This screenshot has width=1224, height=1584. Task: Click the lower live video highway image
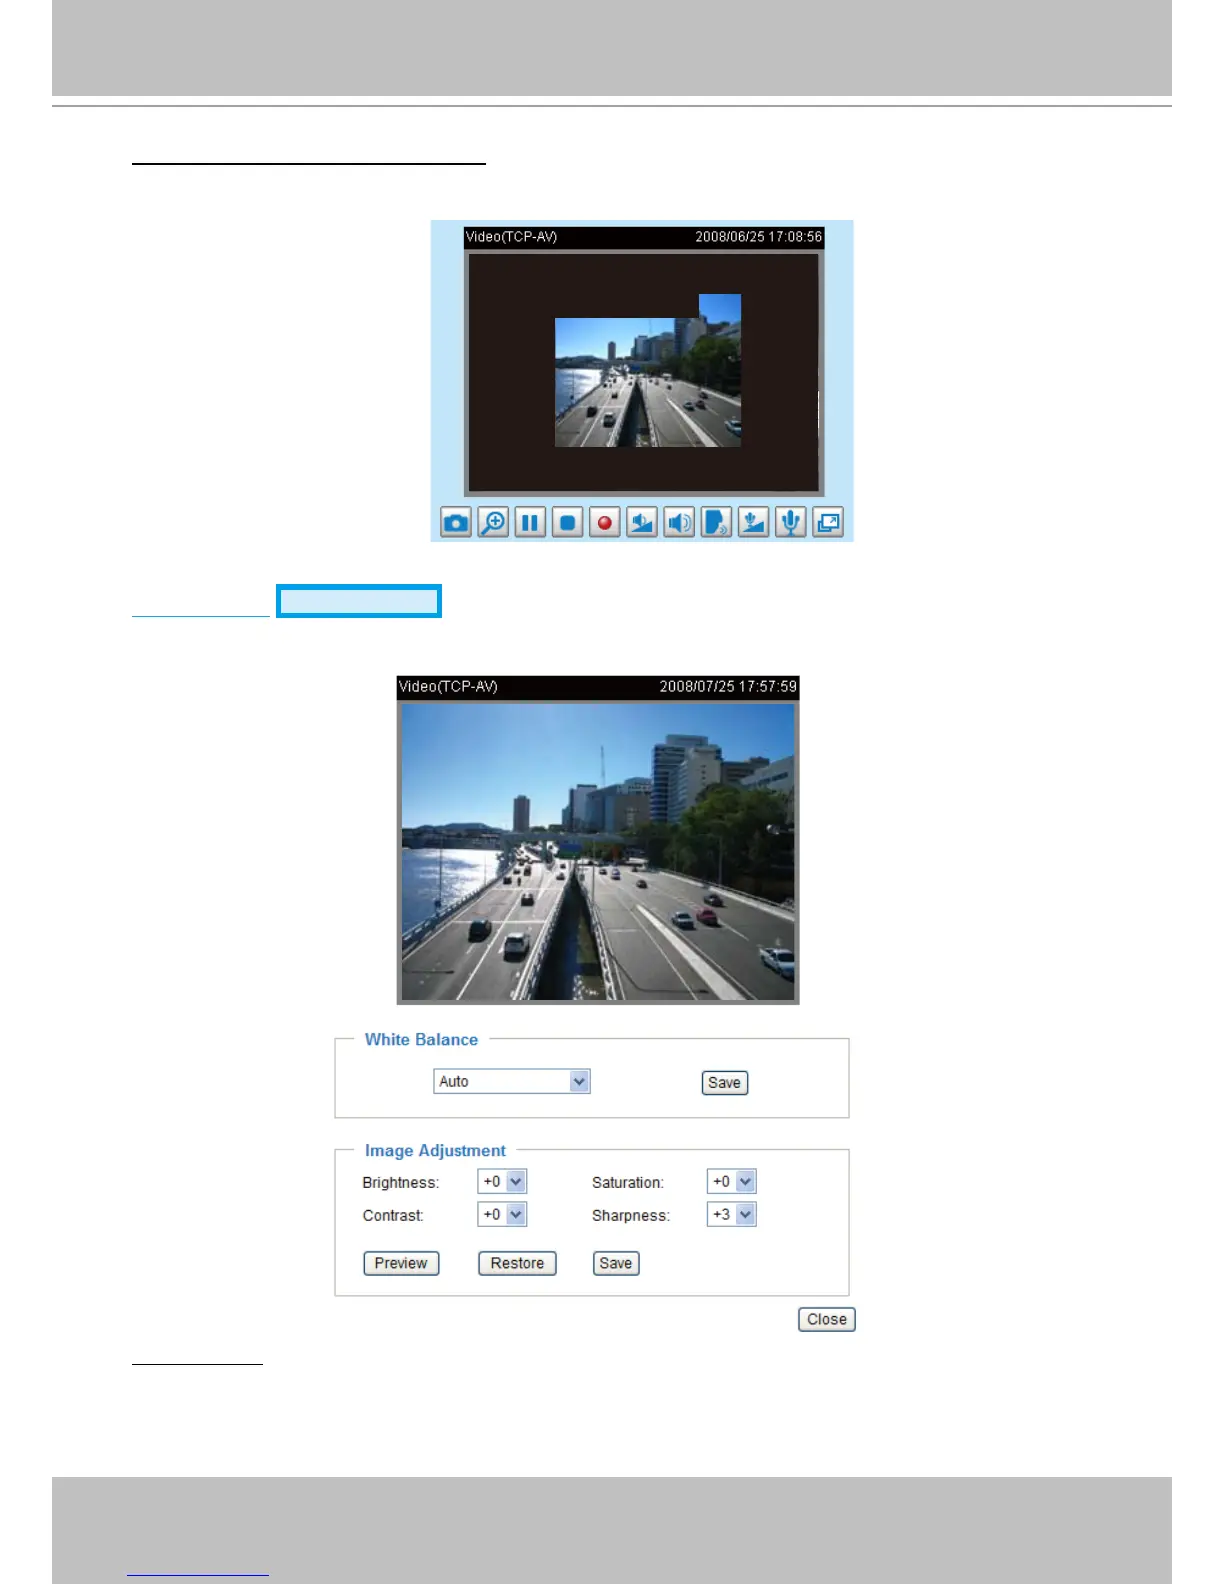pyautogui.click(x=598, y=852)
